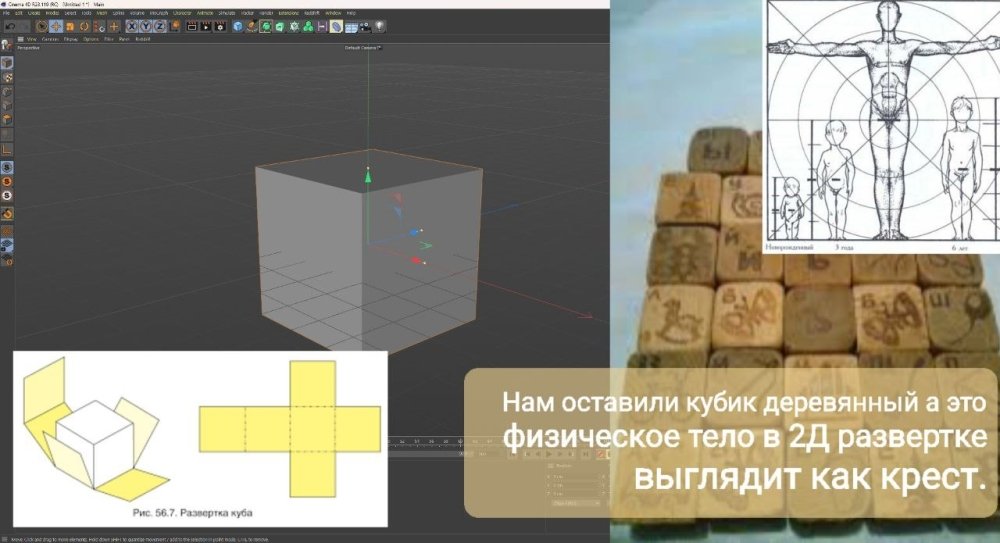
Task: Select the Move tool in toolbar
Action: point(55,27)
